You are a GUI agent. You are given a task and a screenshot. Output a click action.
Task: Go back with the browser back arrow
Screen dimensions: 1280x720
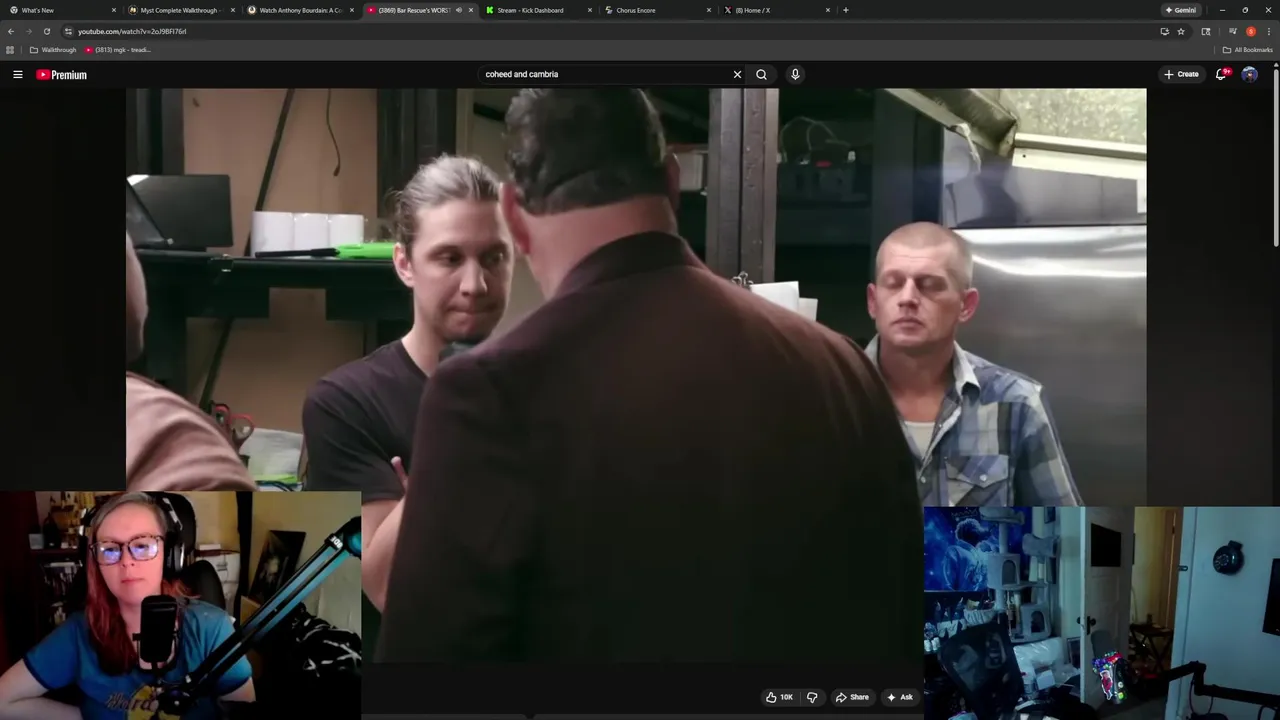coord(11,31)
